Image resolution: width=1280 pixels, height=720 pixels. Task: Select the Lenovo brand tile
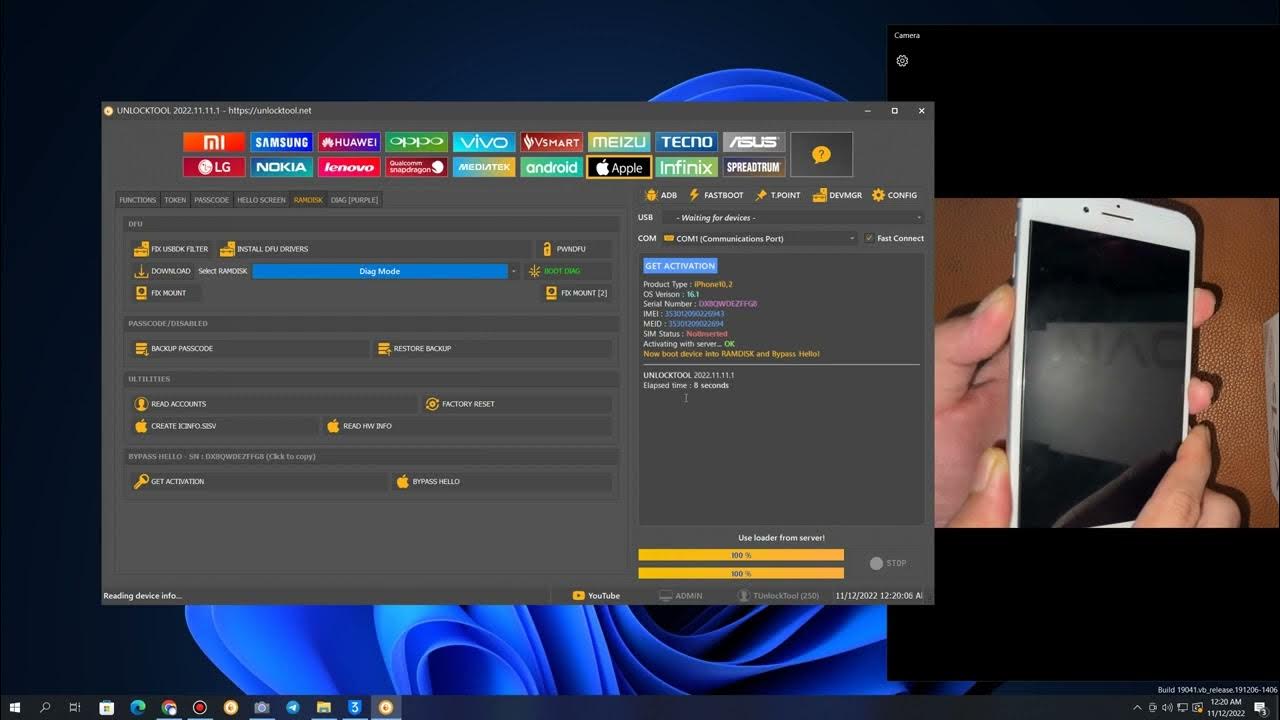(x=349, y=167)
